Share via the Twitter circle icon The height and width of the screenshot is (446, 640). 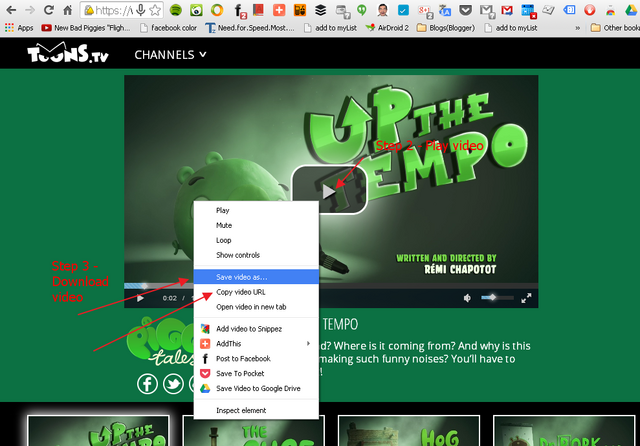173,384
